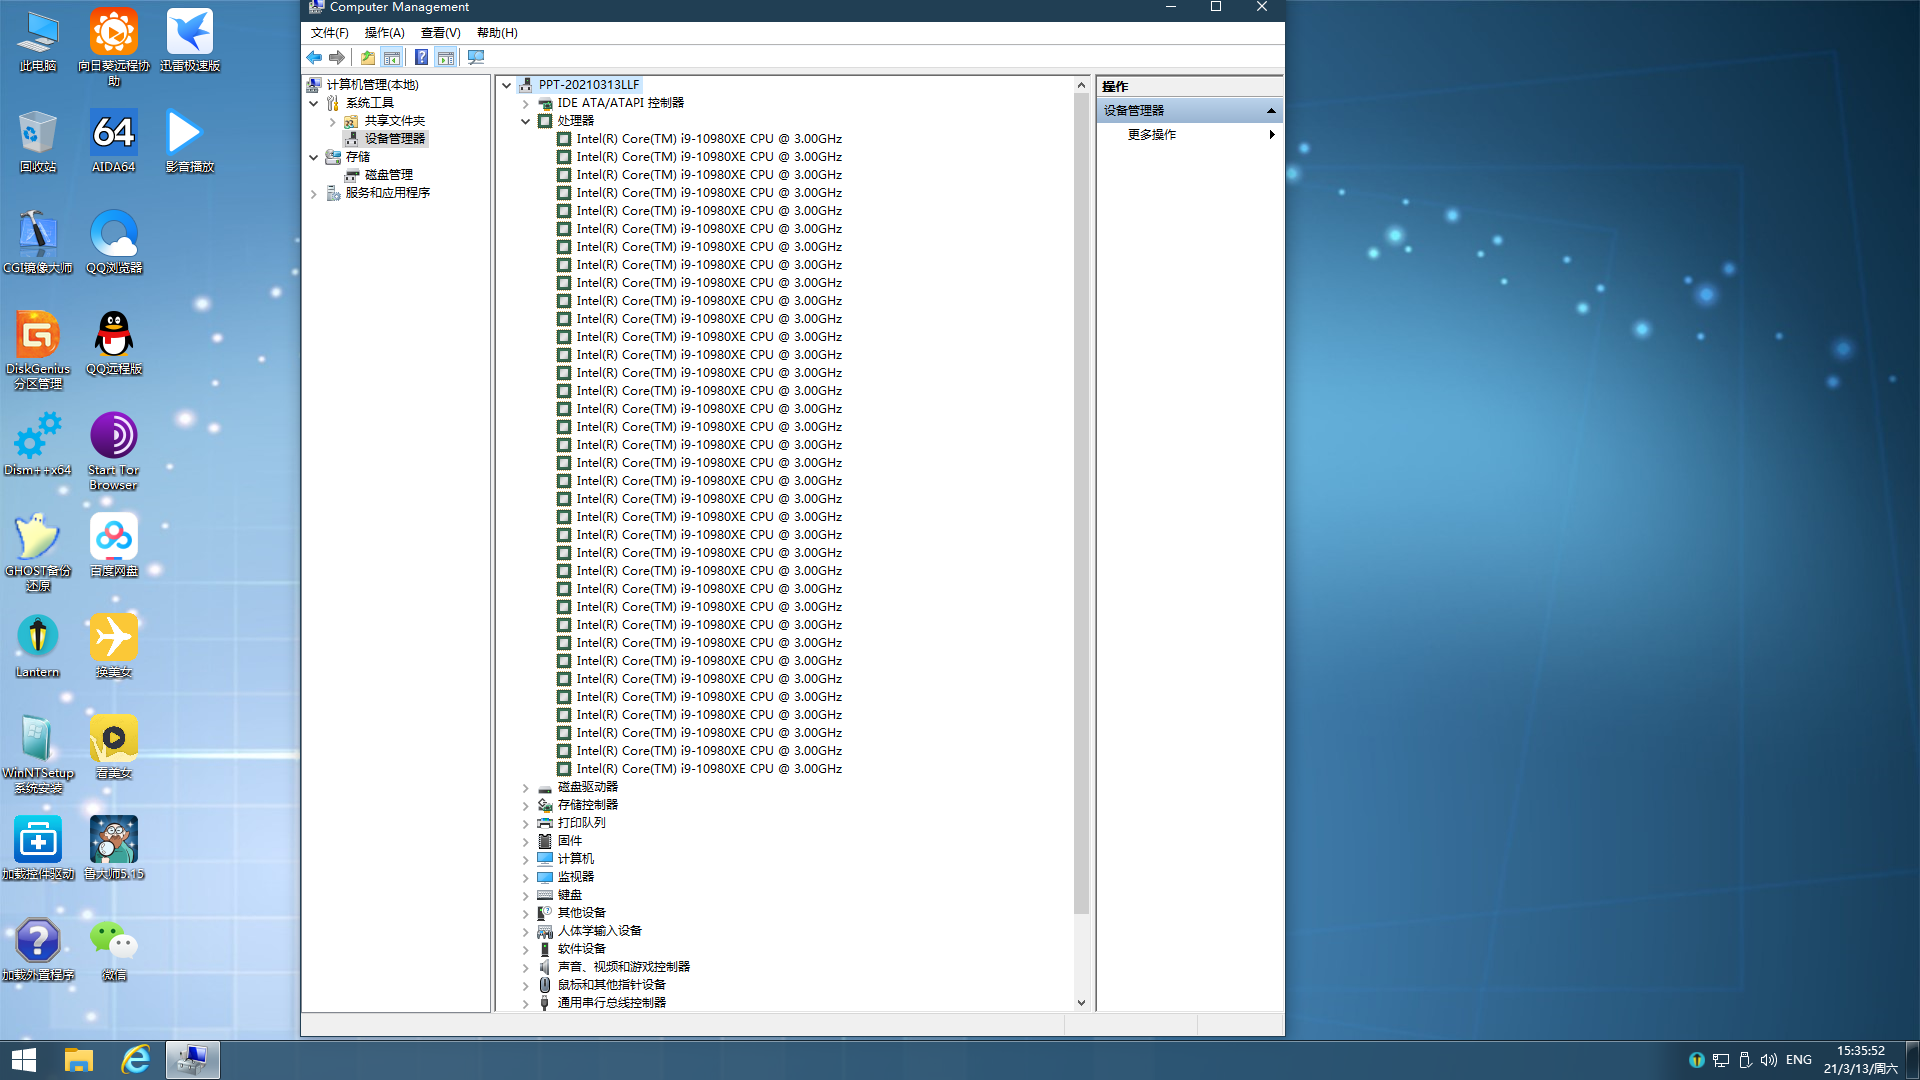Select the 百度网盘 desktop icon

(114, 545)
